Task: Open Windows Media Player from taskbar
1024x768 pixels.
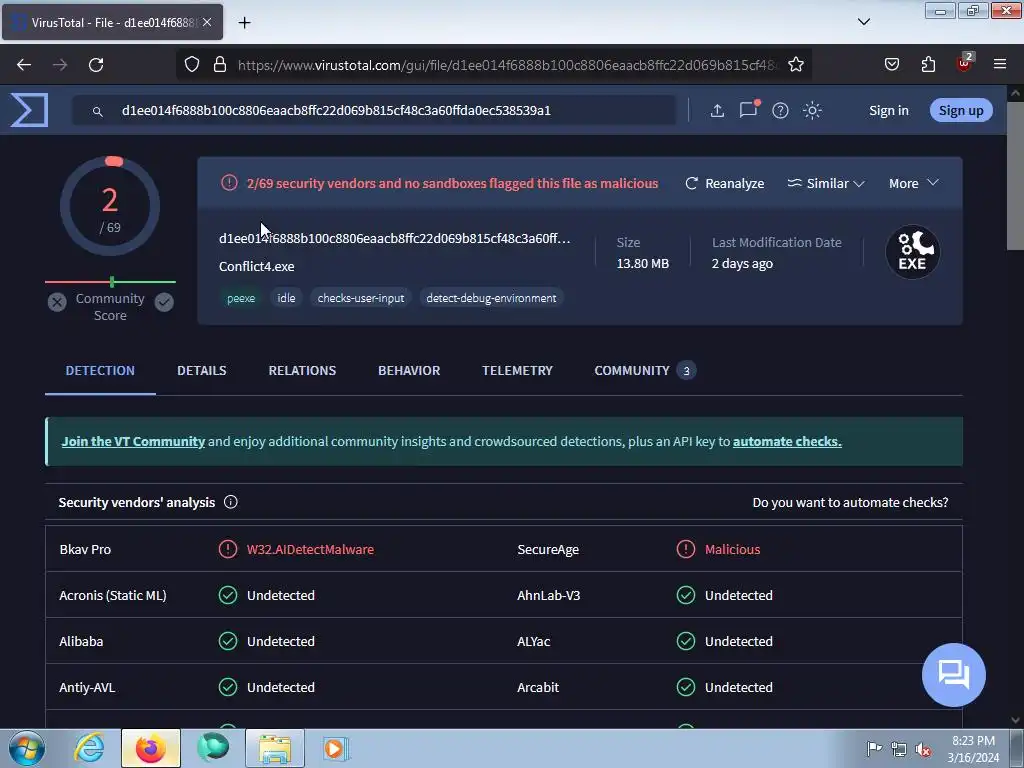Action: pyautogui.click(x=336, y=748)
